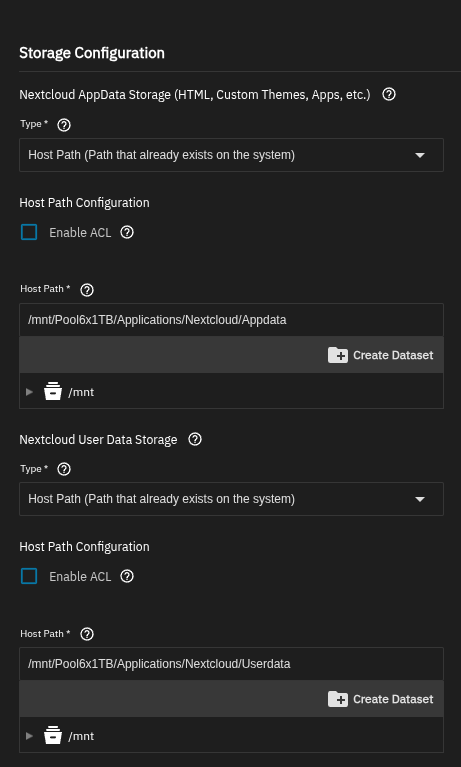This screenshot has width=461, height=767.
Task: Open help tooltip next to AppData Type label
Action: [64, 125]
